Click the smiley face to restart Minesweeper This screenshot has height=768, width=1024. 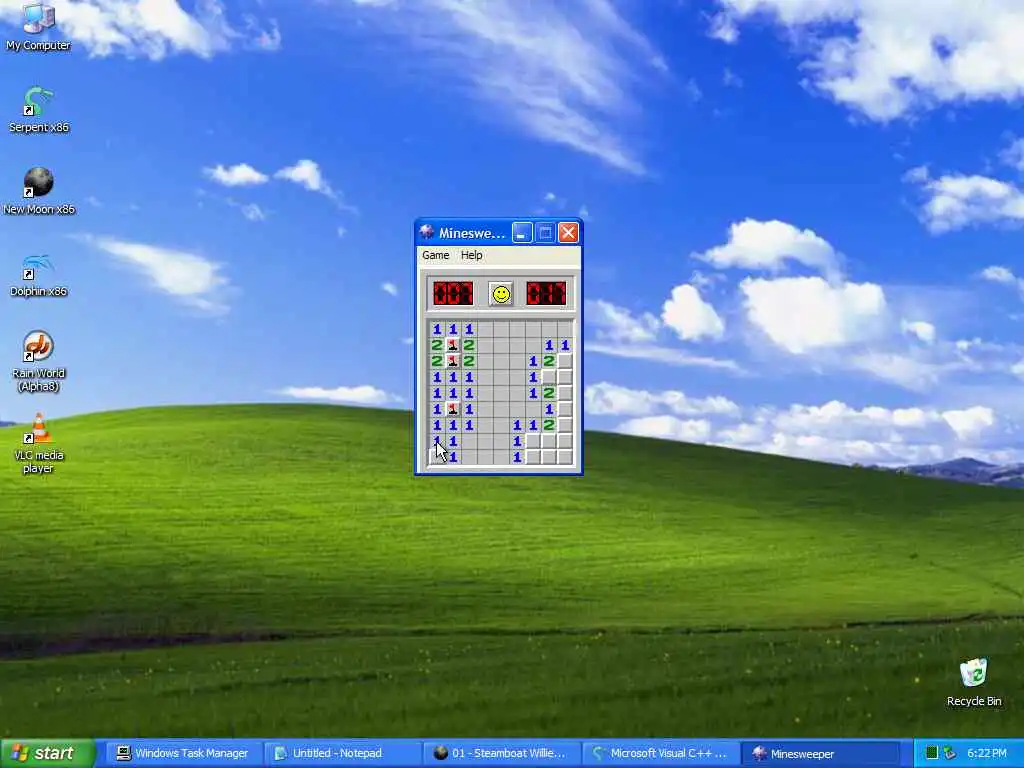pos(501,294)
